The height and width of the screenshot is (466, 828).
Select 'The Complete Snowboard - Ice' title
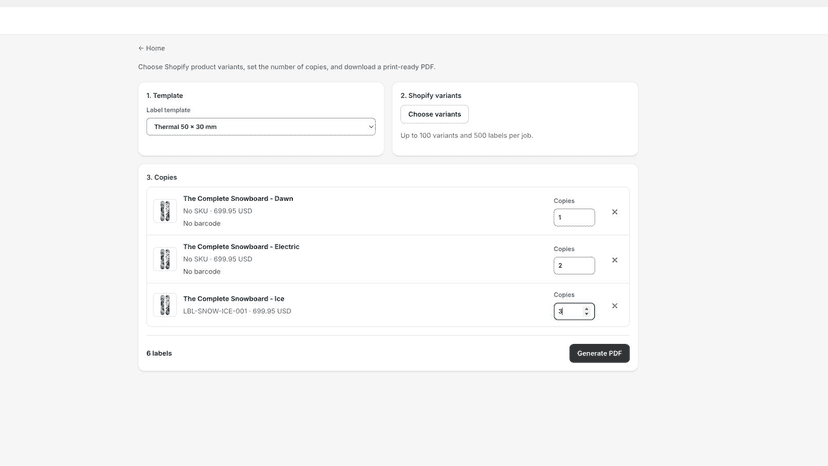pyautogui.click(x=234, y=299)
